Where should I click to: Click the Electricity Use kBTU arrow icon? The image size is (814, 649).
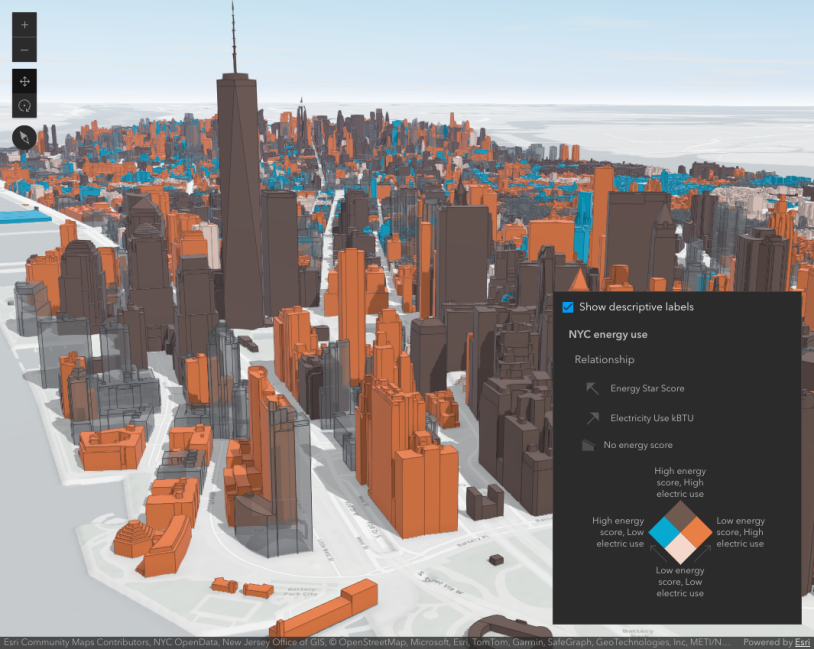594,418
